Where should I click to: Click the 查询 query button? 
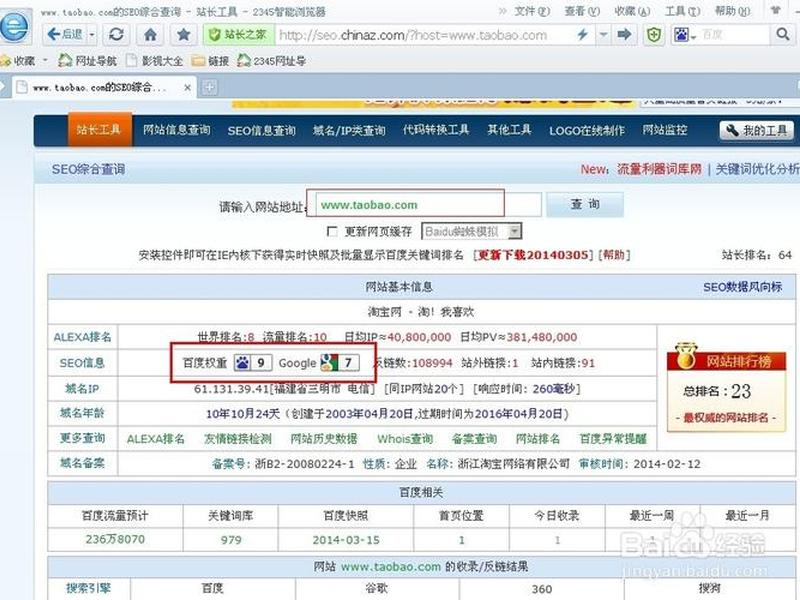(x=585, y=205)
